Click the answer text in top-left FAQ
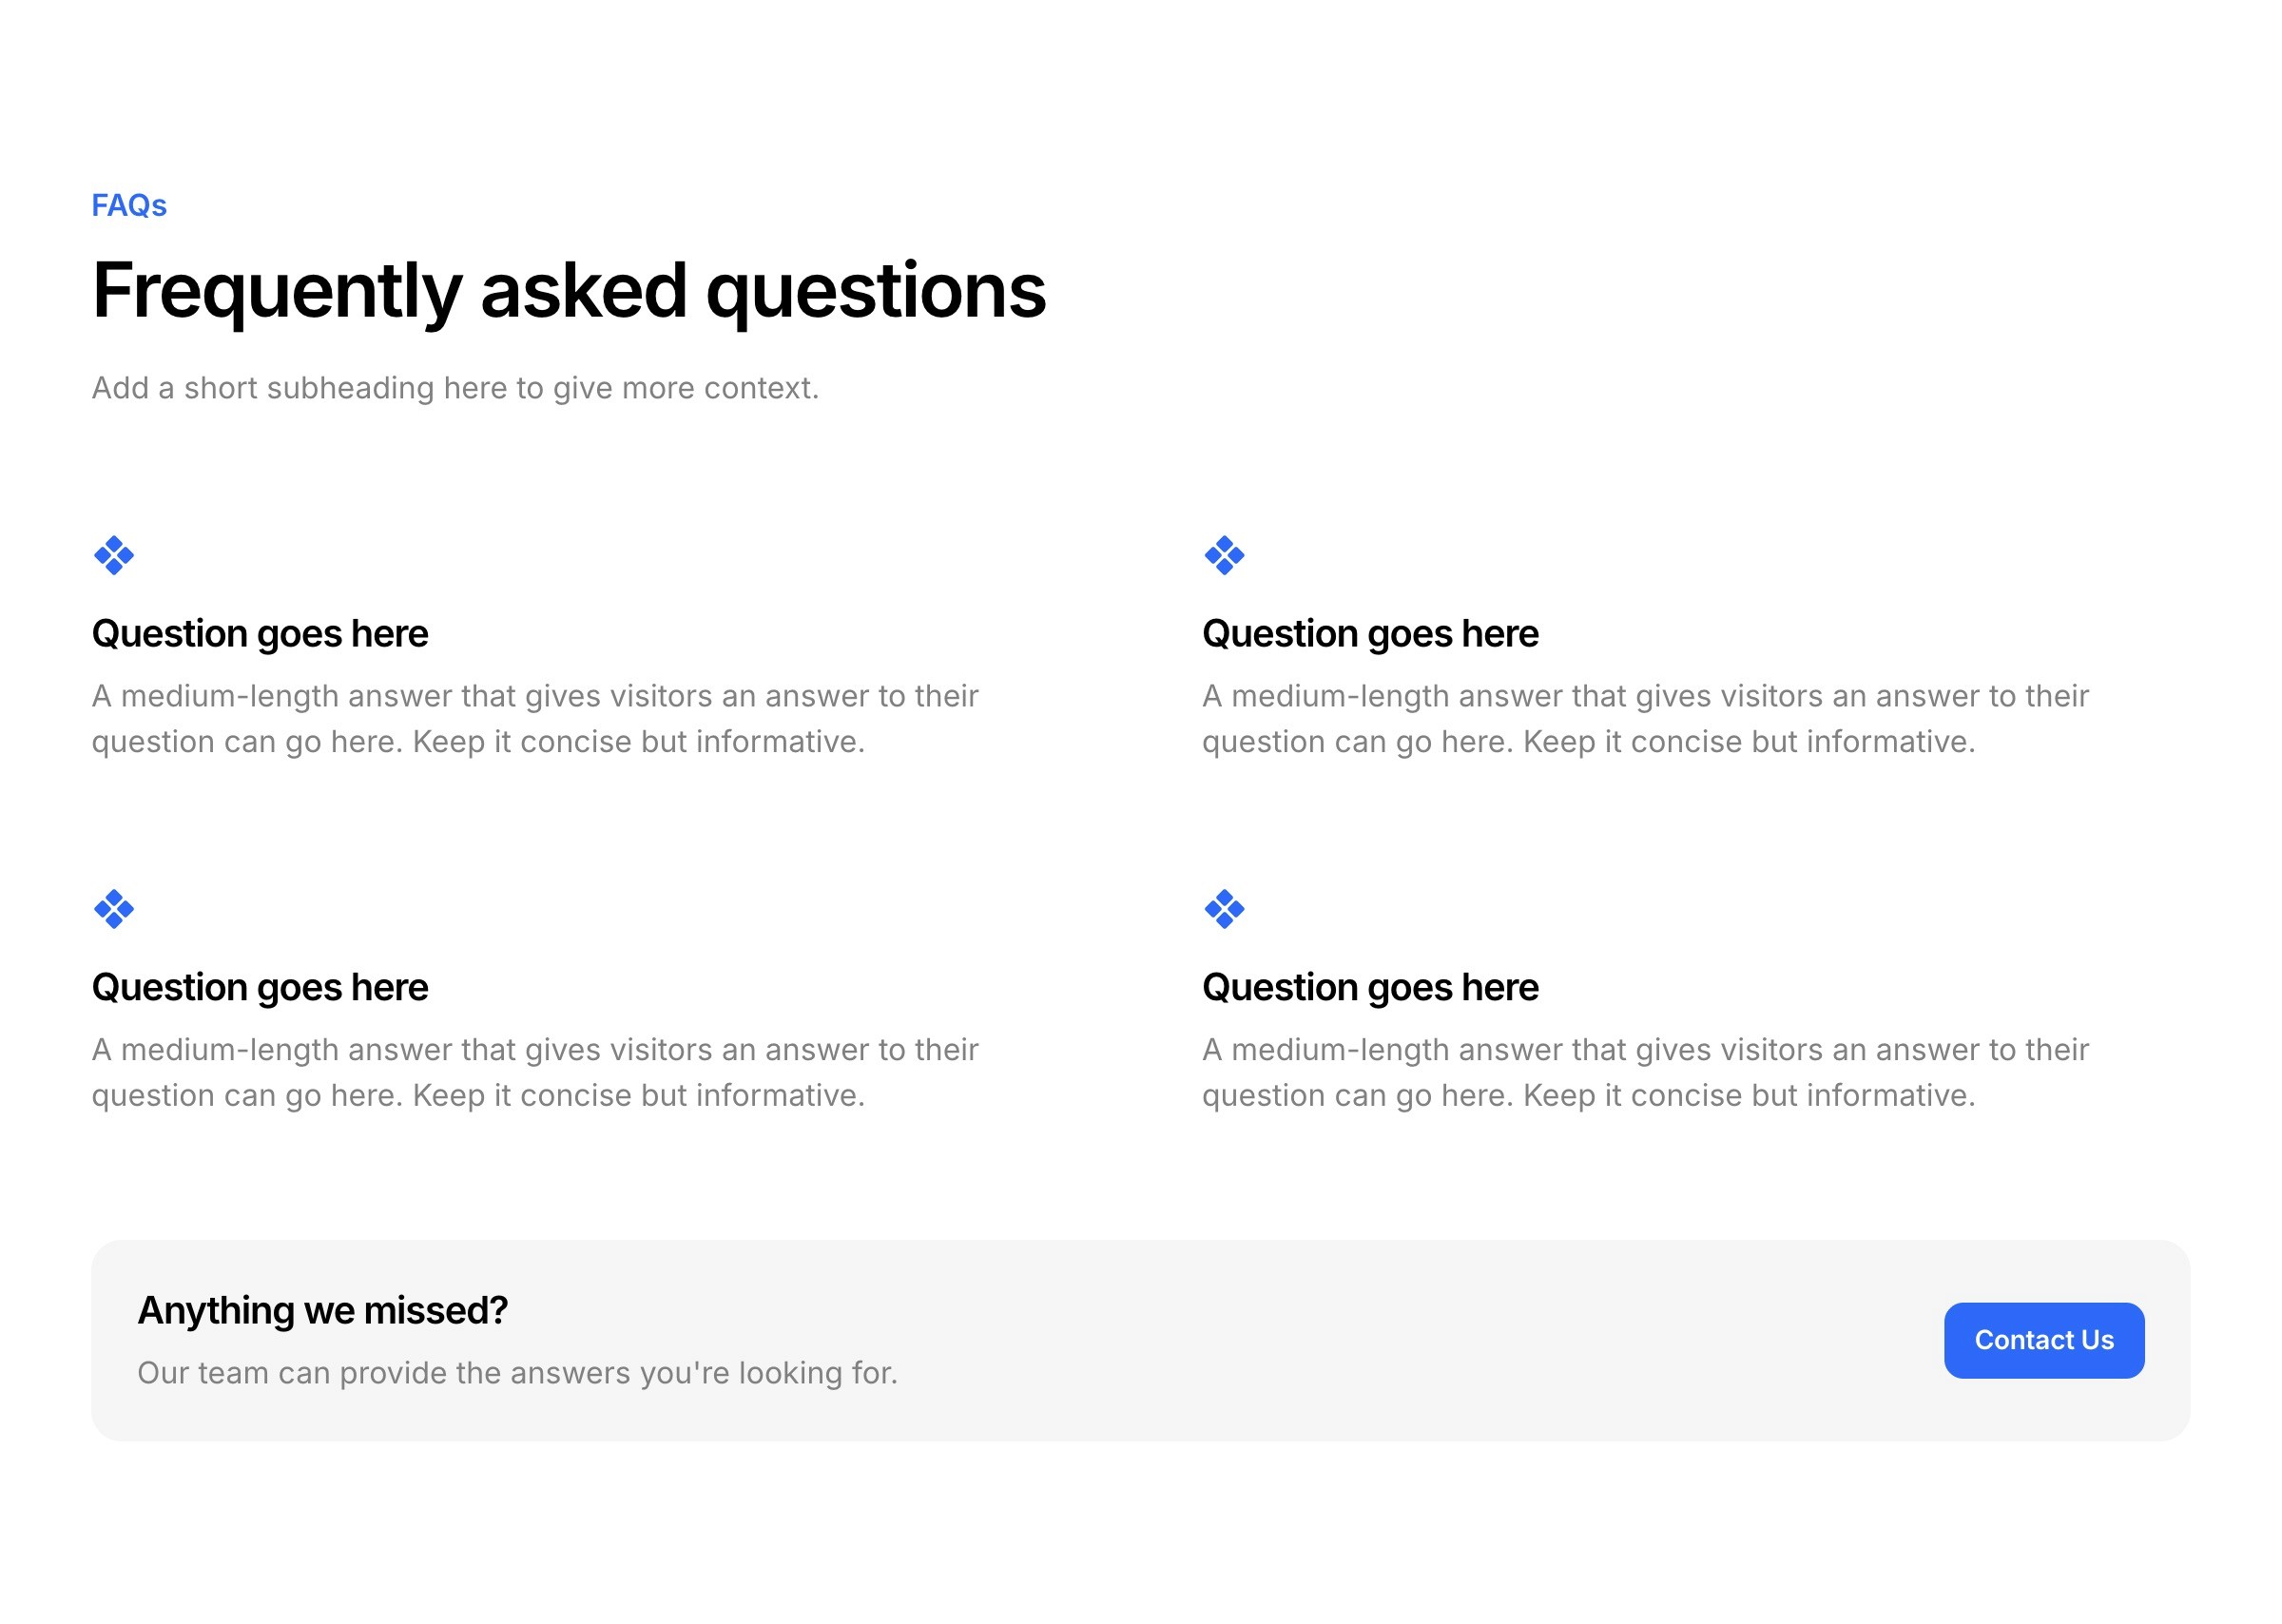The image size is (2282, 1624). pos(534,718)
